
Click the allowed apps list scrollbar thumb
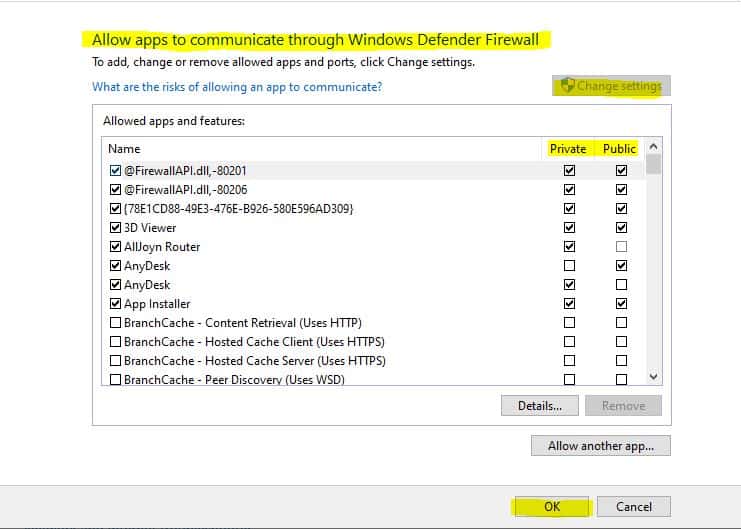tap(654, 165)
